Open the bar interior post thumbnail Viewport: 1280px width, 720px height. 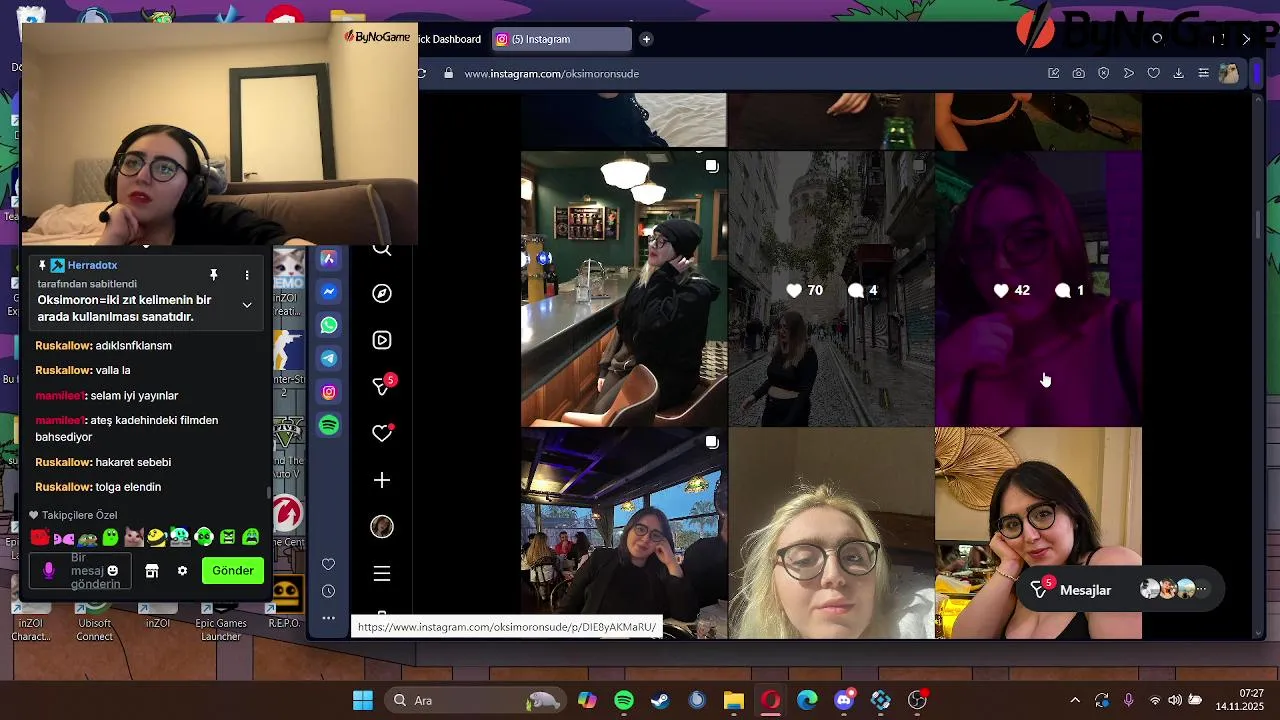coord(624,289)
